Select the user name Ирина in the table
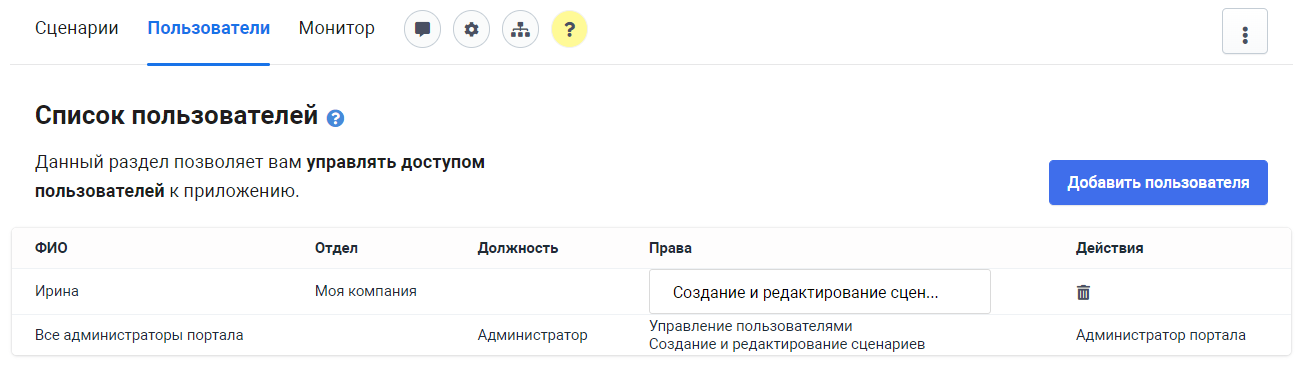 pos(57,291)
